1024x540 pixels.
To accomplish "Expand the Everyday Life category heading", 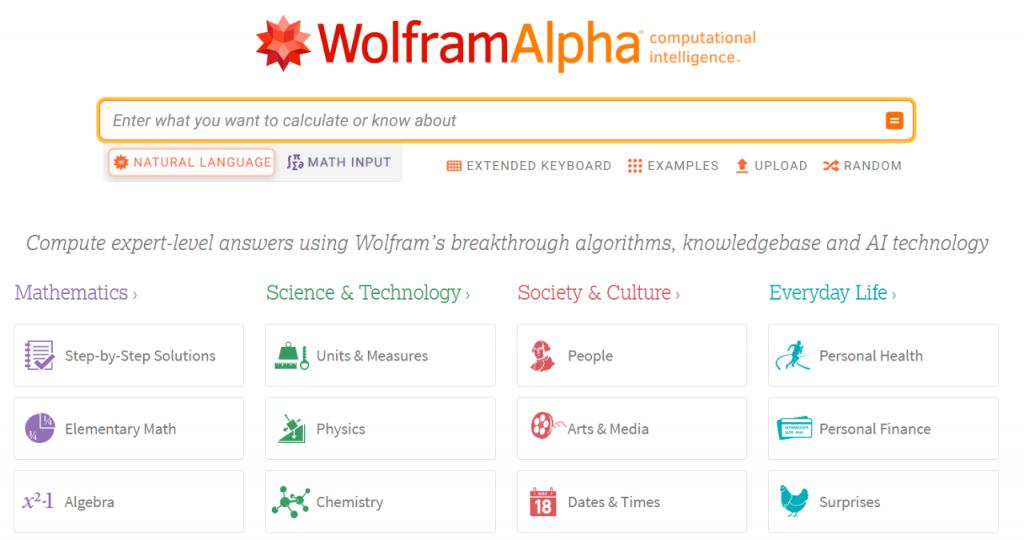I will [x=832, y=293].
